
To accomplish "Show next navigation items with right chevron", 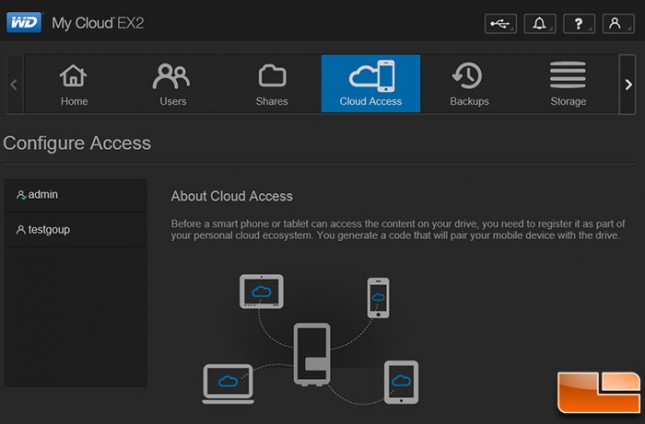I will coord(628,84).
